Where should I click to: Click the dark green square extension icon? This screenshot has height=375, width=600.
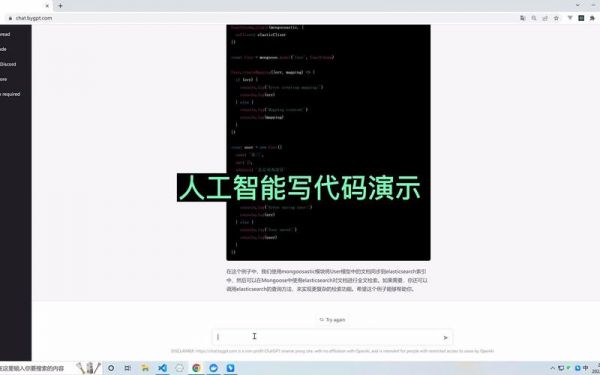(x=581, y=18)
